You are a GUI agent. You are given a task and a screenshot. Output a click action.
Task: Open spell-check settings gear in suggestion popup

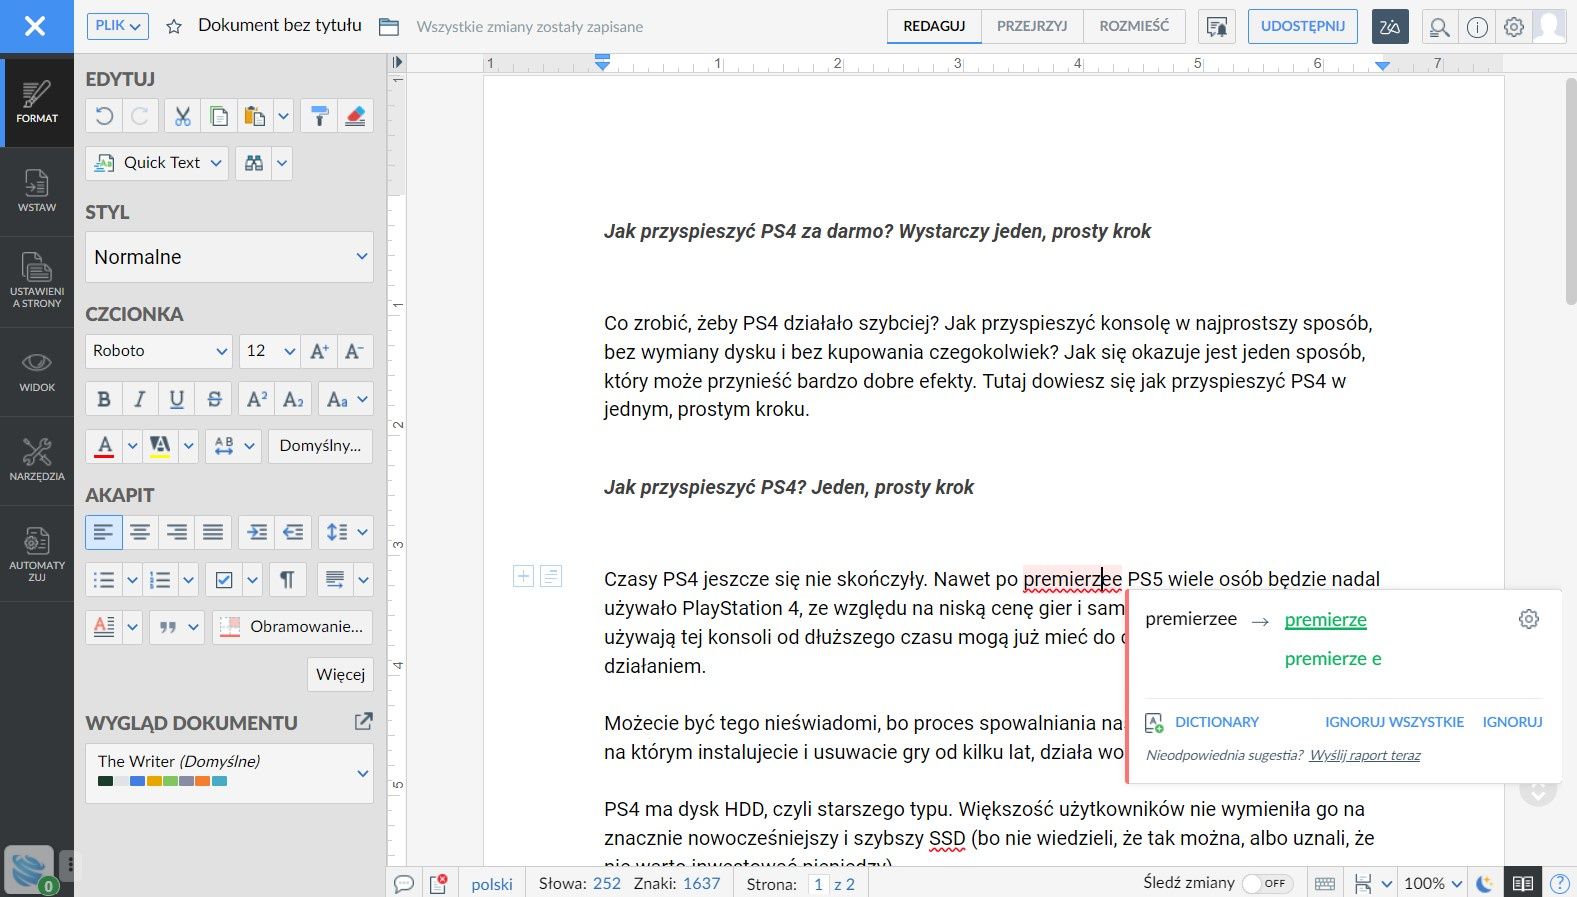pyautogui.click(x=1529, y=619)
